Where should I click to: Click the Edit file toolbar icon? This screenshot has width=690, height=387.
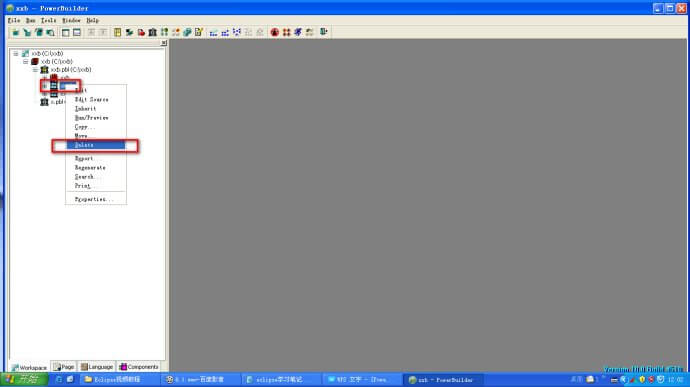[199, 32]
